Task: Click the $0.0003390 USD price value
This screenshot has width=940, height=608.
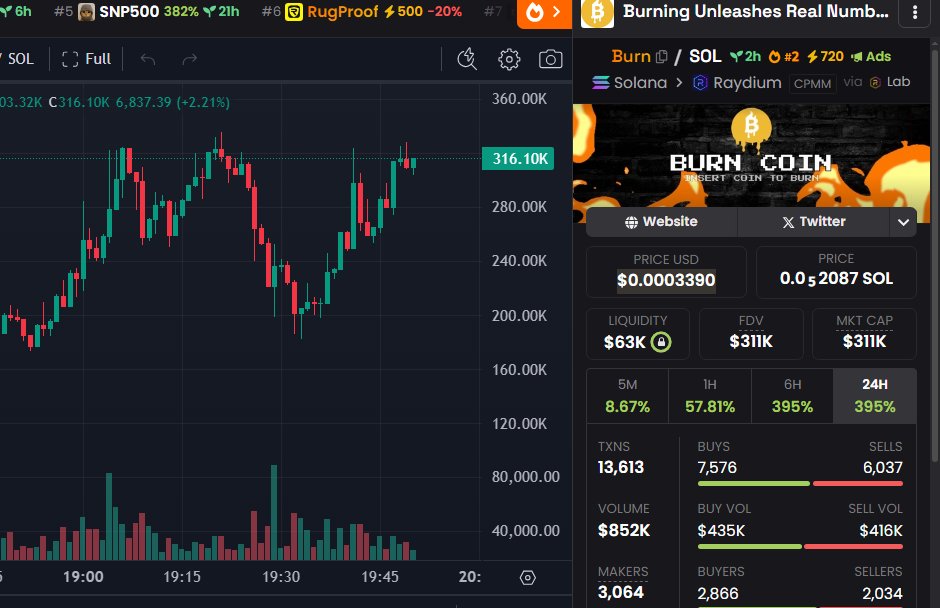Action: pos(666,280)
